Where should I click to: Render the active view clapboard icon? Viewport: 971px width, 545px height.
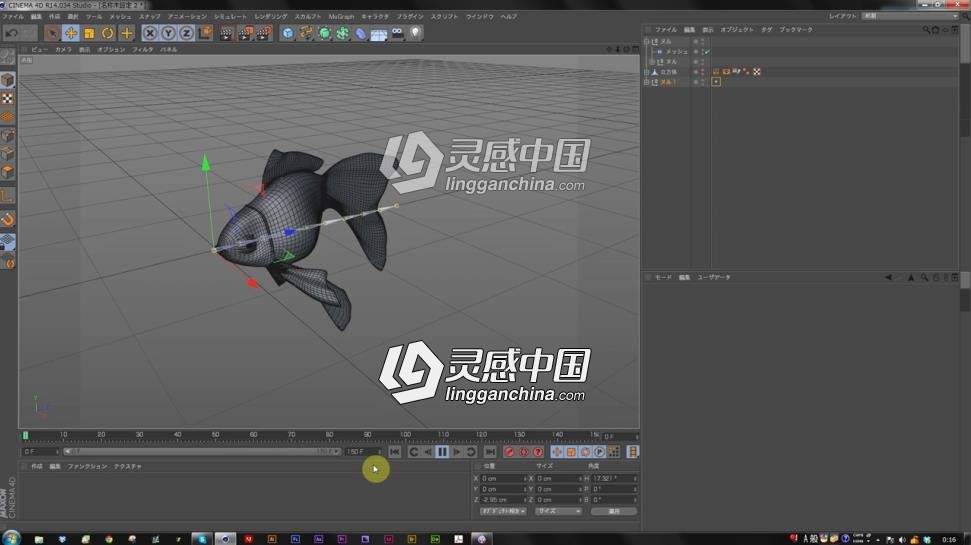227,33
